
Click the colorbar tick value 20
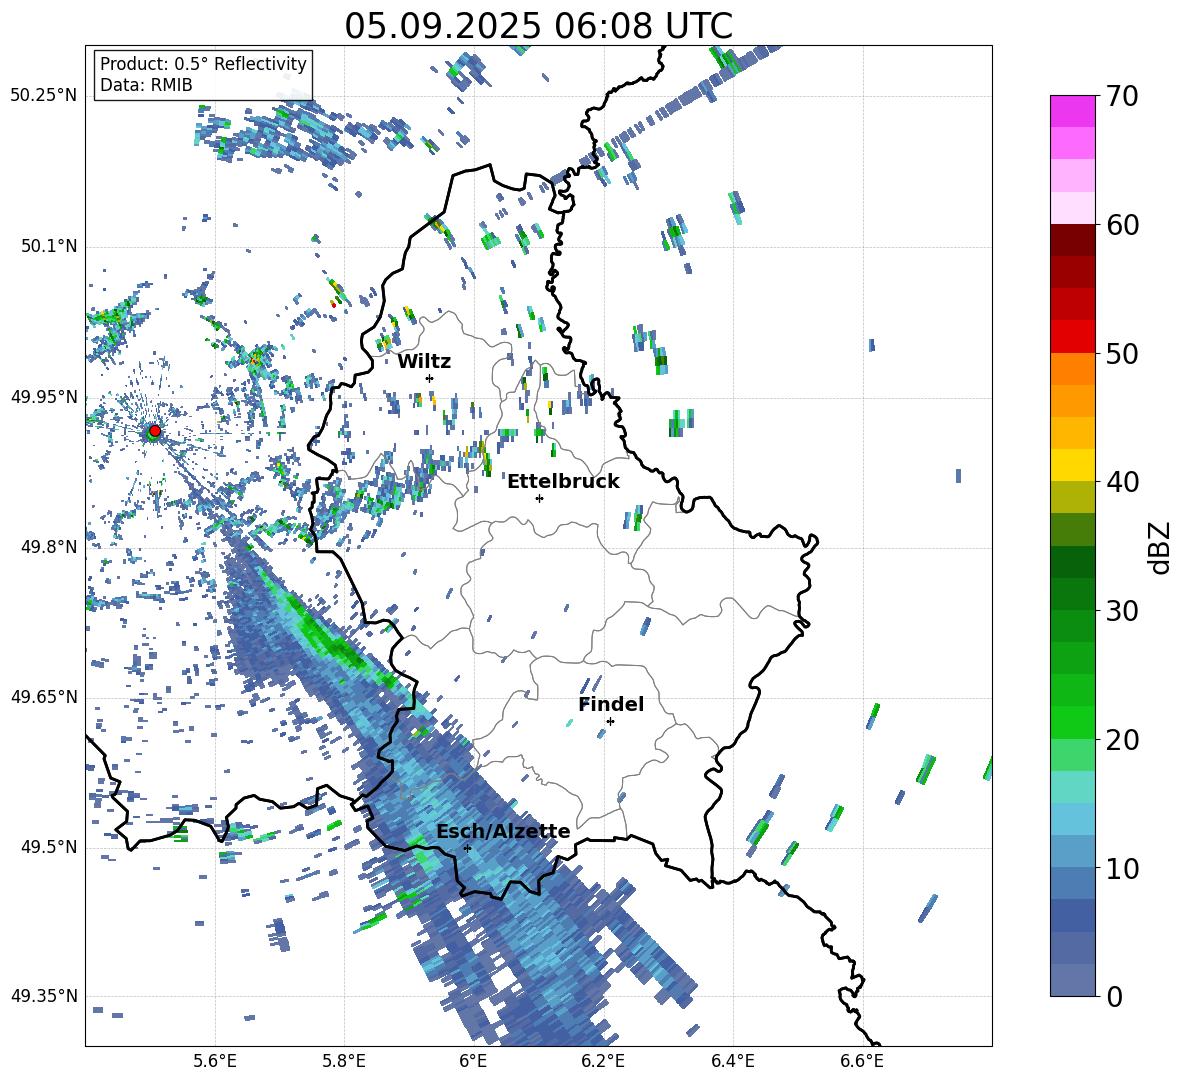pyautogui.click(x=1122, y=739)
